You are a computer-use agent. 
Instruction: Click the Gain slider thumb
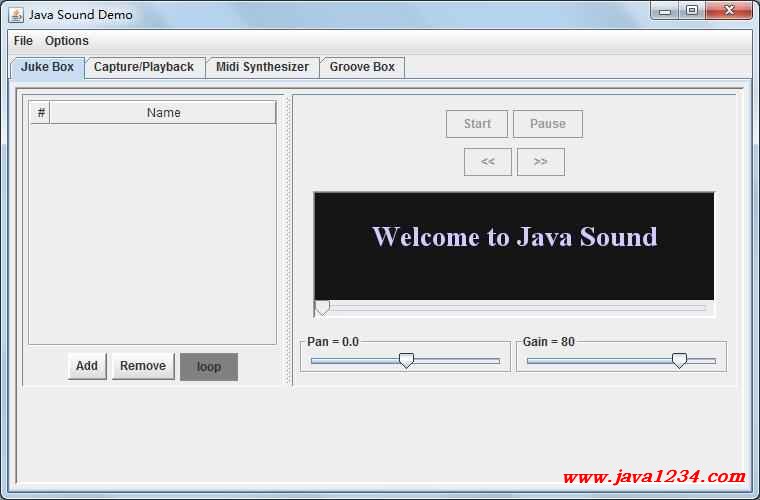[x=679, y=361]
